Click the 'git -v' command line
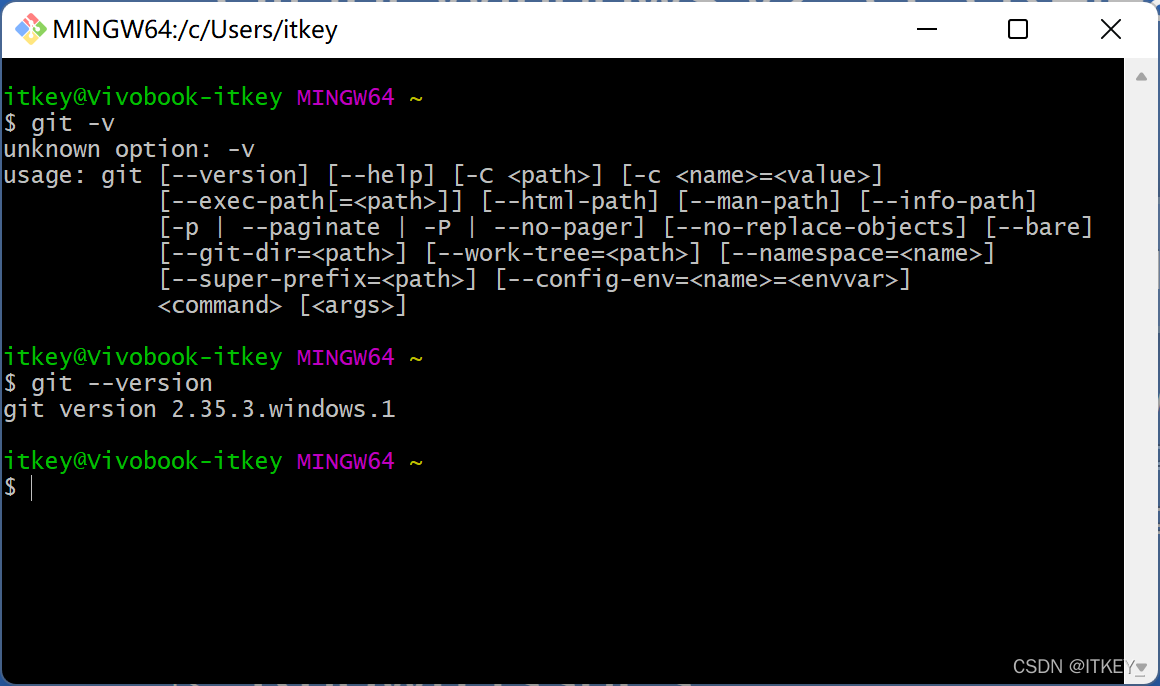 coord(59,123)
